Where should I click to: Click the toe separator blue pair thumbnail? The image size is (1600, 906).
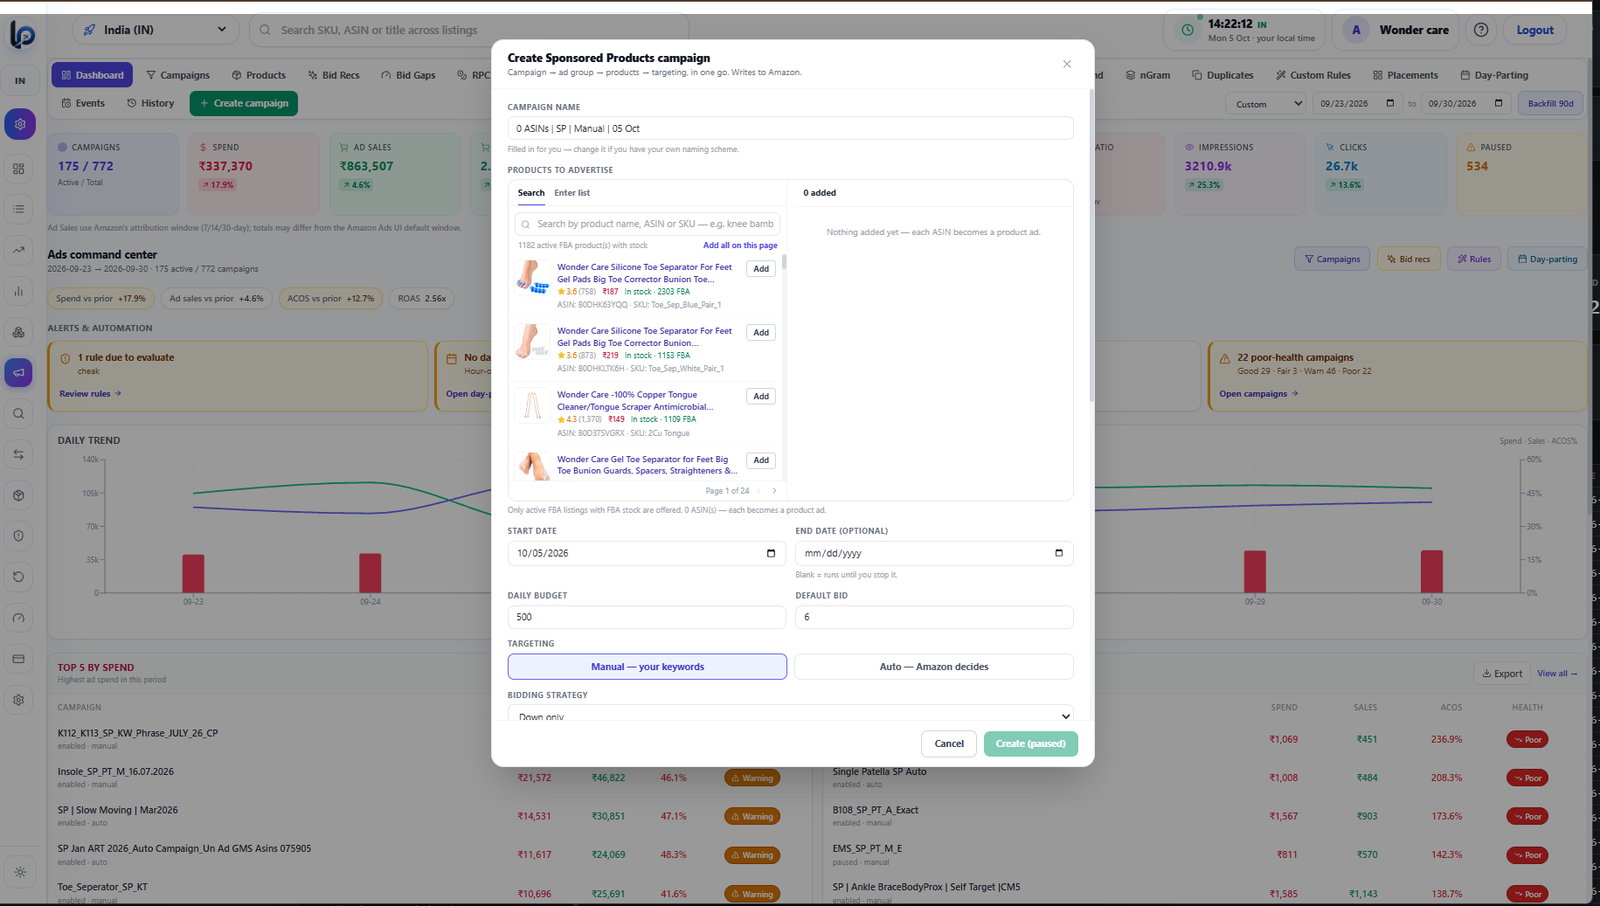[x=532, y=277]
